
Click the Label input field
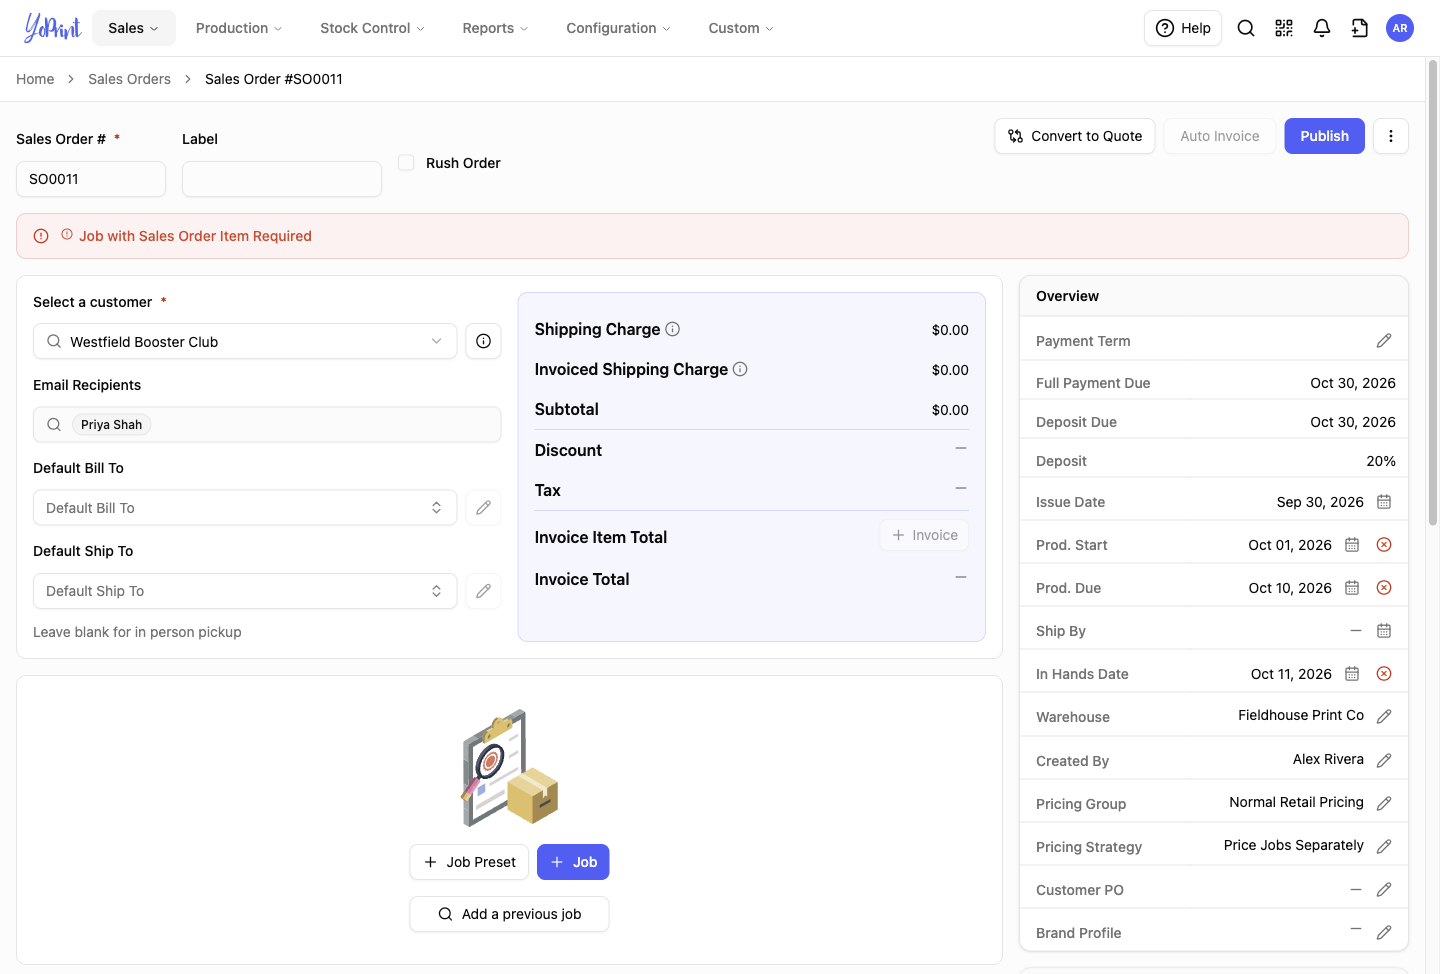pyautogui.click(x=282, y=179)
